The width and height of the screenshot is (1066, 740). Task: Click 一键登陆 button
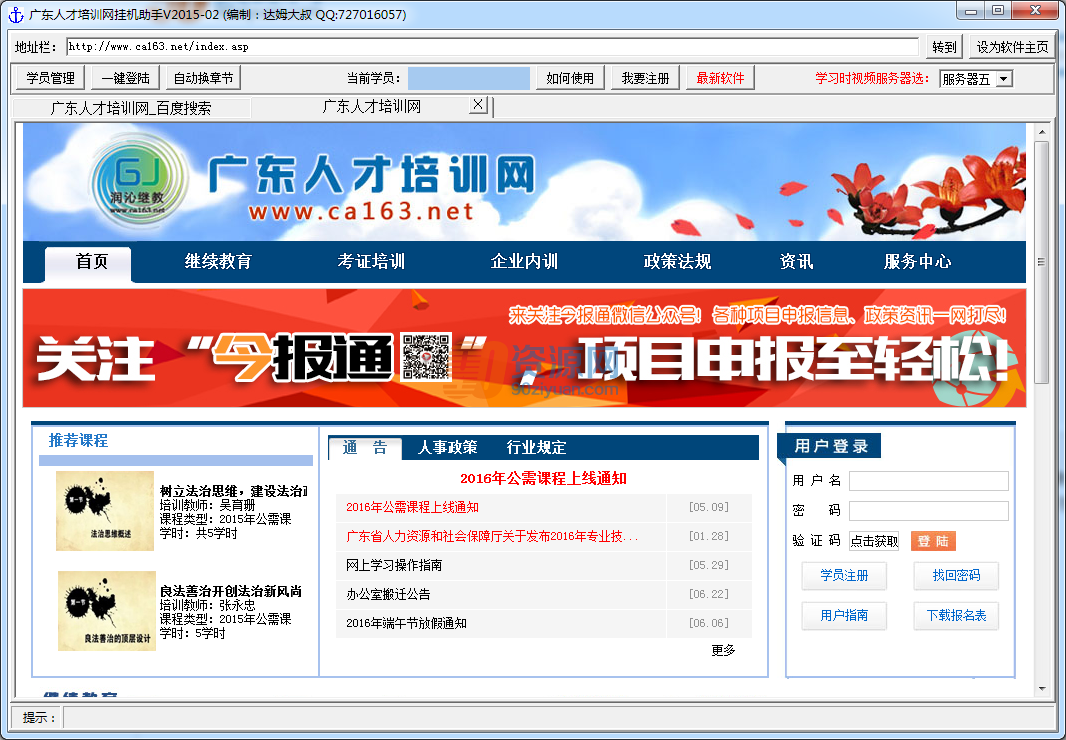pyautogui.click(x=126, y=78)
